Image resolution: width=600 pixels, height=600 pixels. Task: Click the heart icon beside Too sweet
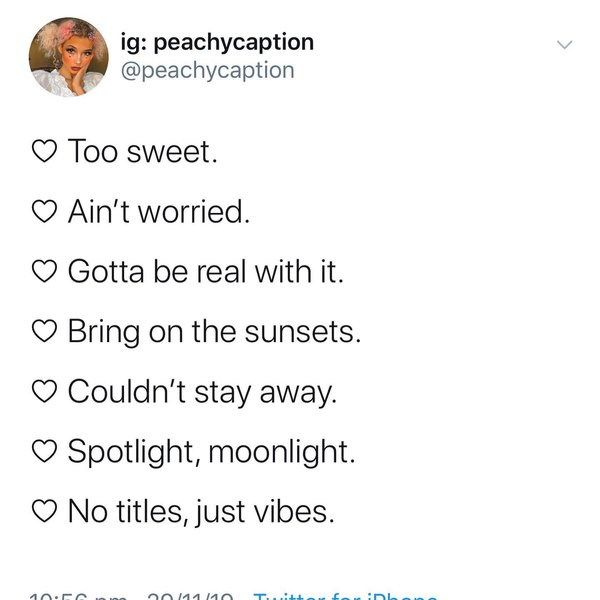coord(45,152)
